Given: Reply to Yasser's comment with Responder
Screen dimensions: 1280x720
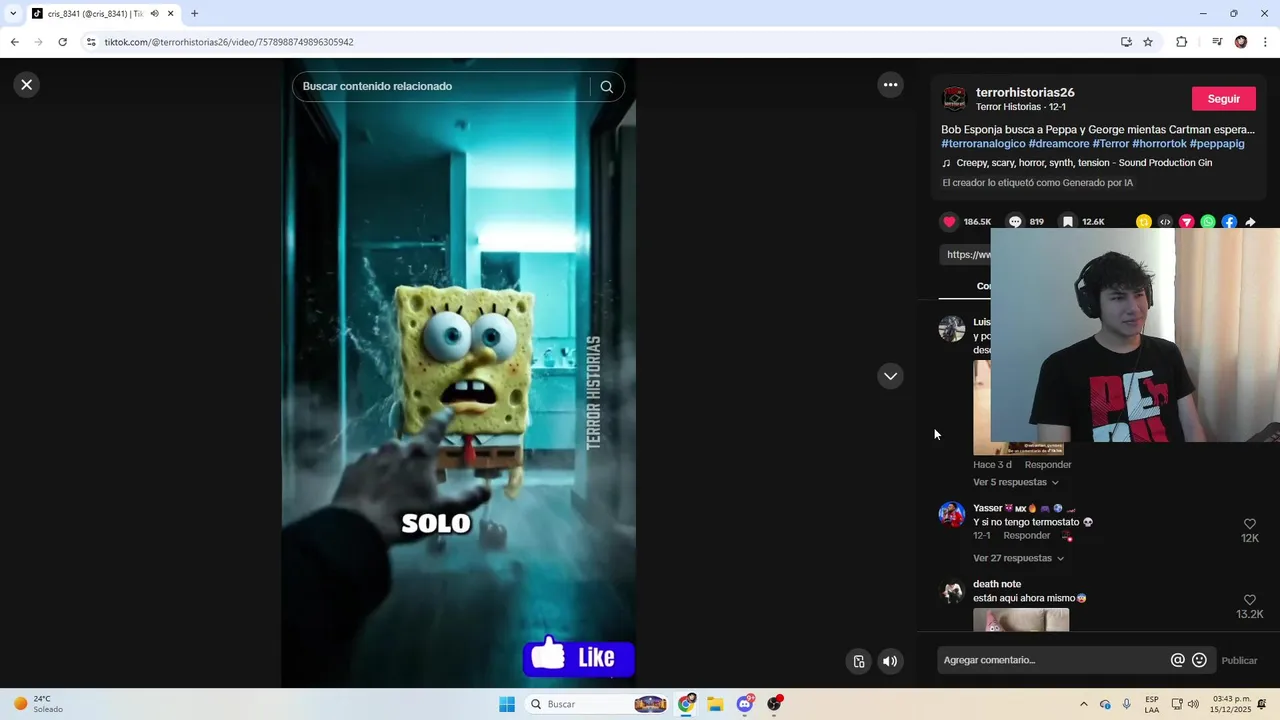Looking at the screenshot, I should [1027, 536].
